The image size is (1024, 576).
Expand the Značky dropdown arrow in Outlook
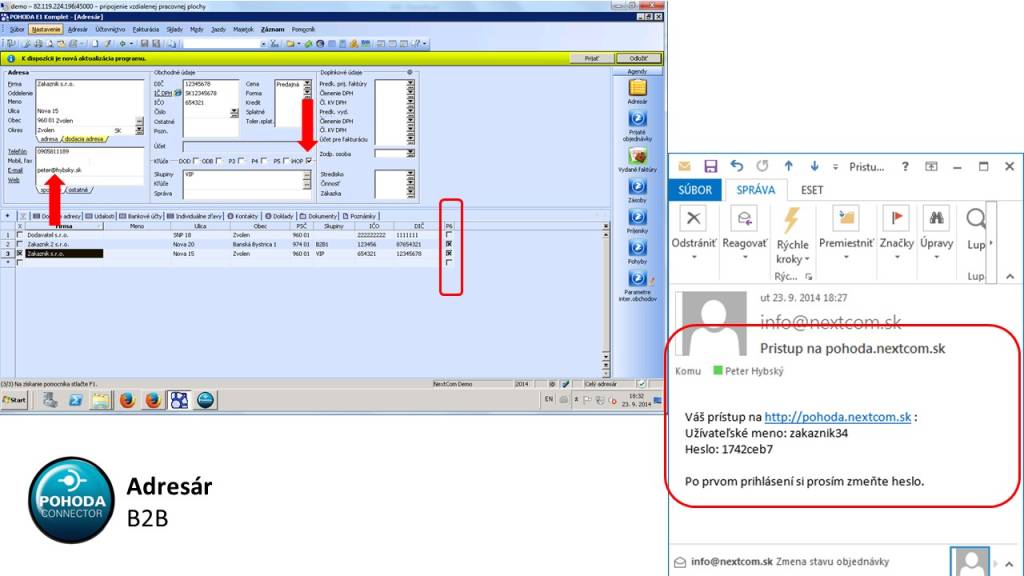[x=896, y=257]
